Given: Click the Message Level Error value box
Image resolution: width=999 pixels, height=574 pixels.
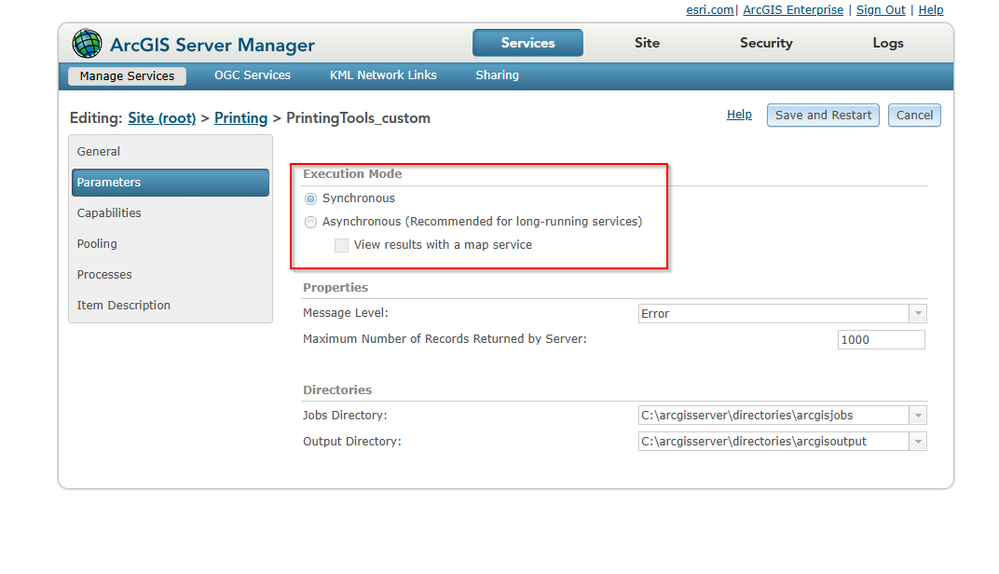Looking at the screenshot, I should click(773, 313).
